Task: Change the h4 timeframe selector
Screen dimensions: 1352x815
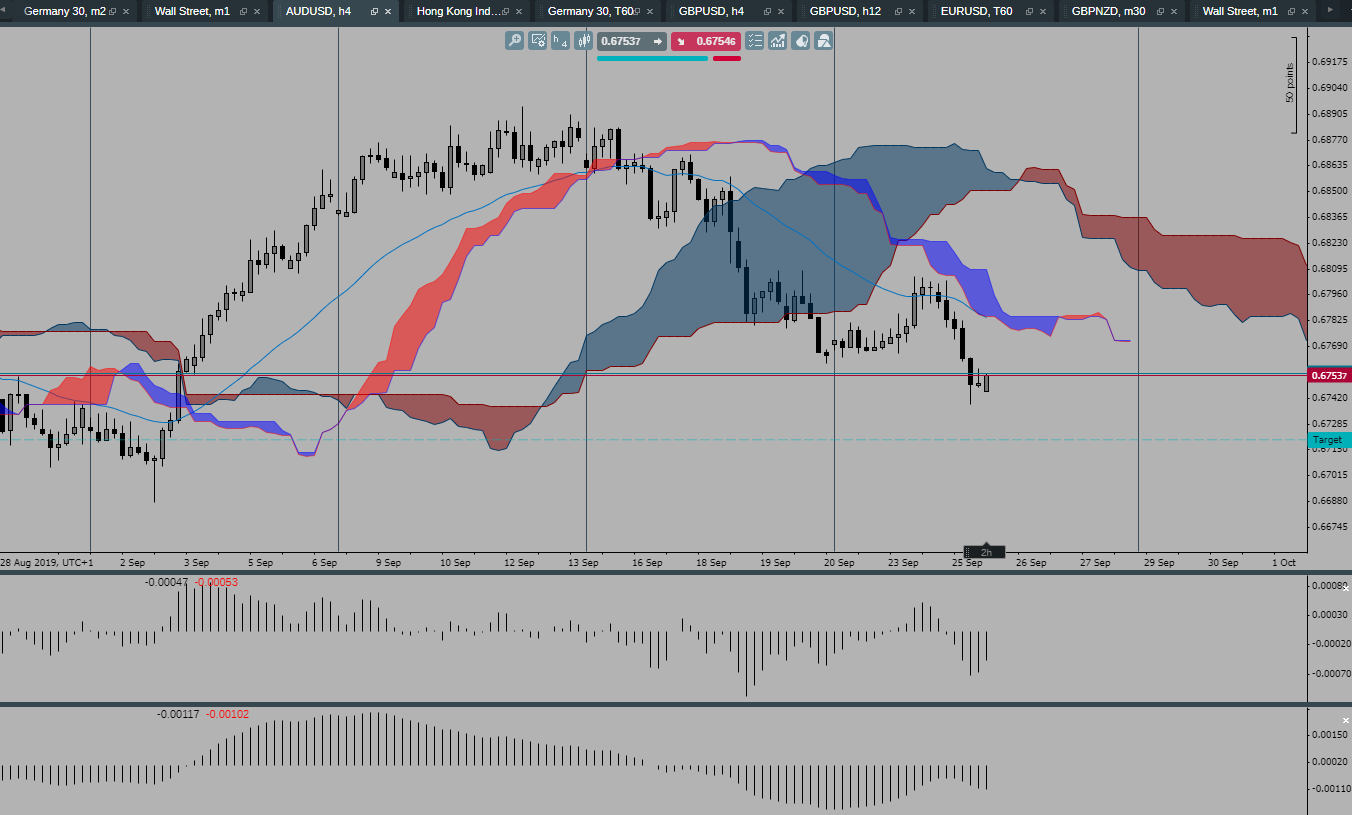Action: pyautogui.click(x=561, y=41)
